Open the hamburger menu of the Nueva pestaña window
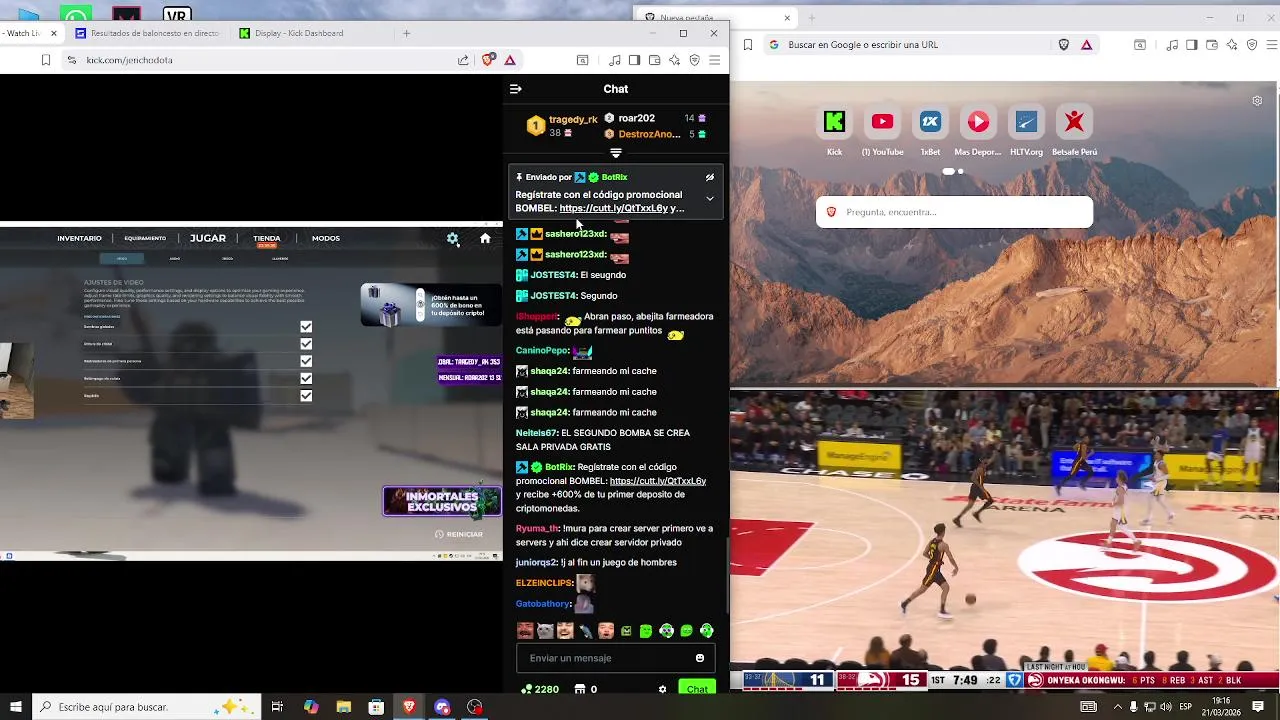The height and width of the screenshot is (720, 1280). (x=1270, y=44)
